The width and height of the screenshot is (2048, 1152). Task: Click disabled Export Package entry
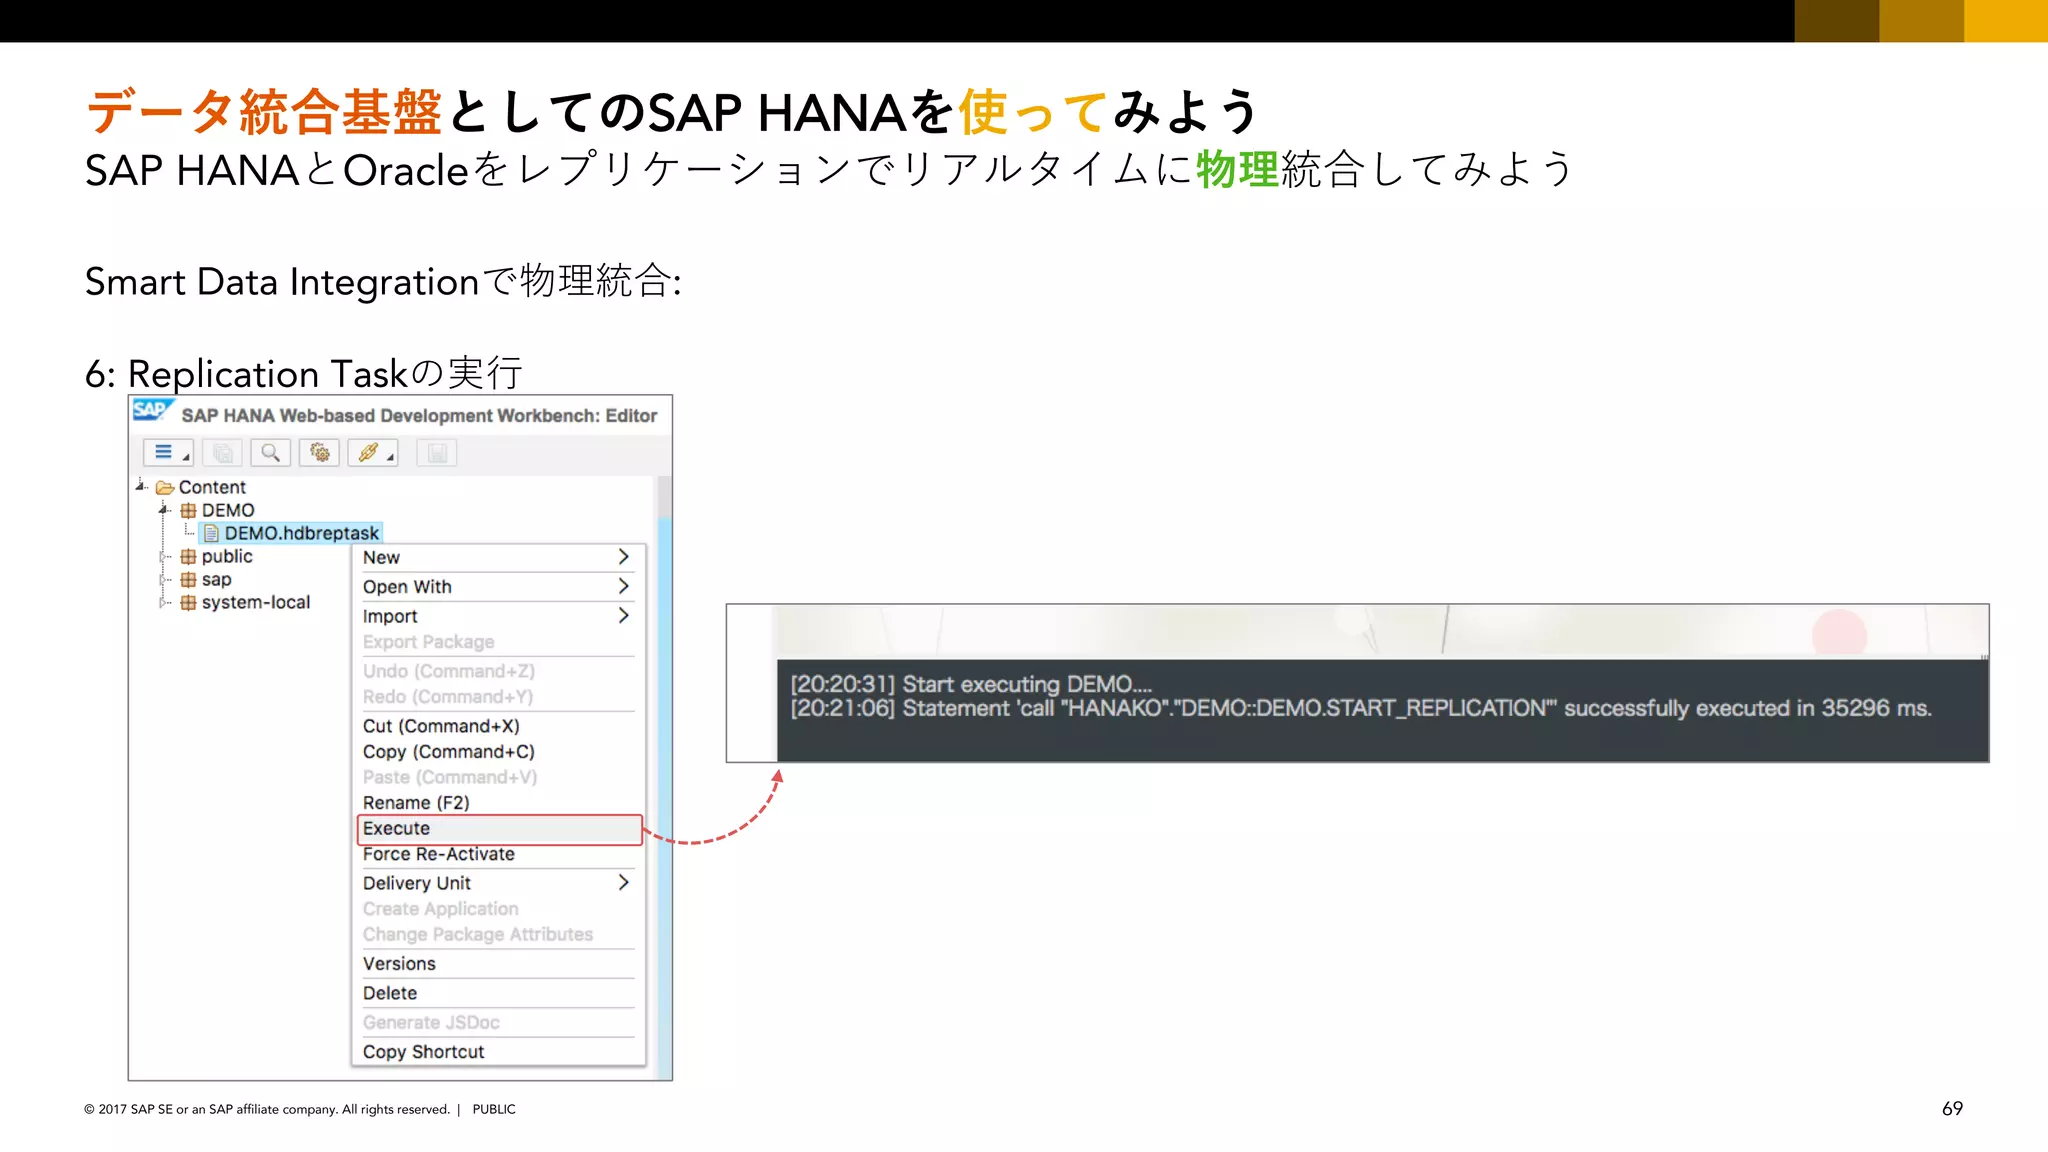[x=498, y=642]
